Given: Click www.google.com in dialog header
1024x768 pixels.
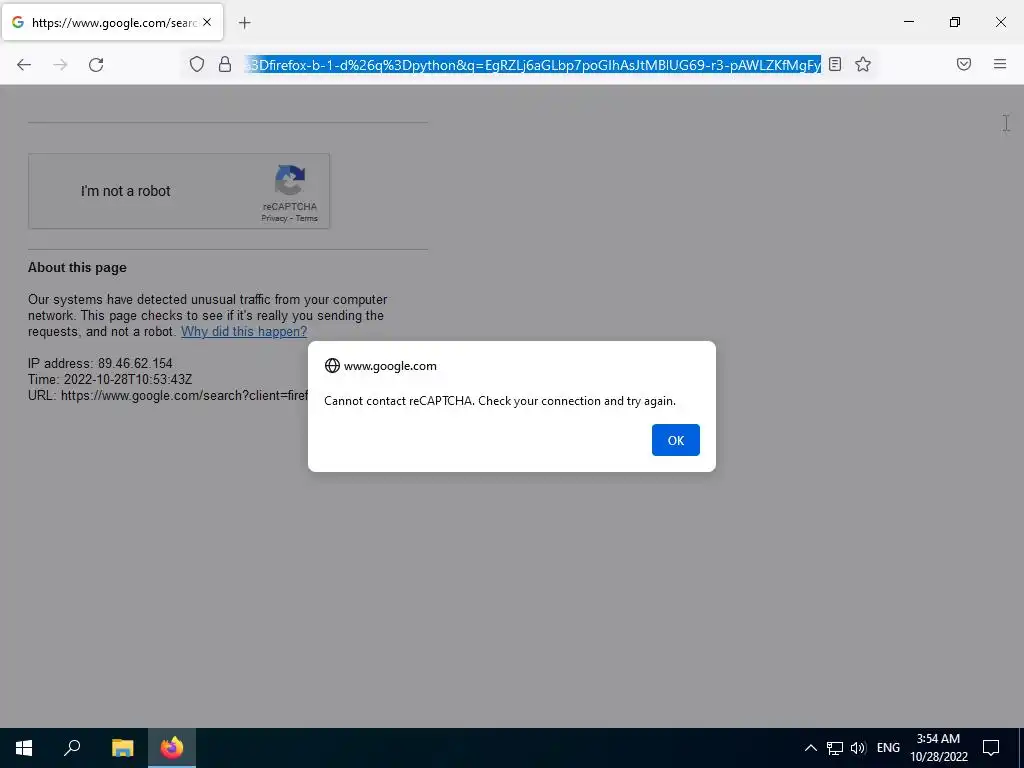Looking at the screenshot, I should click(390, 366).
